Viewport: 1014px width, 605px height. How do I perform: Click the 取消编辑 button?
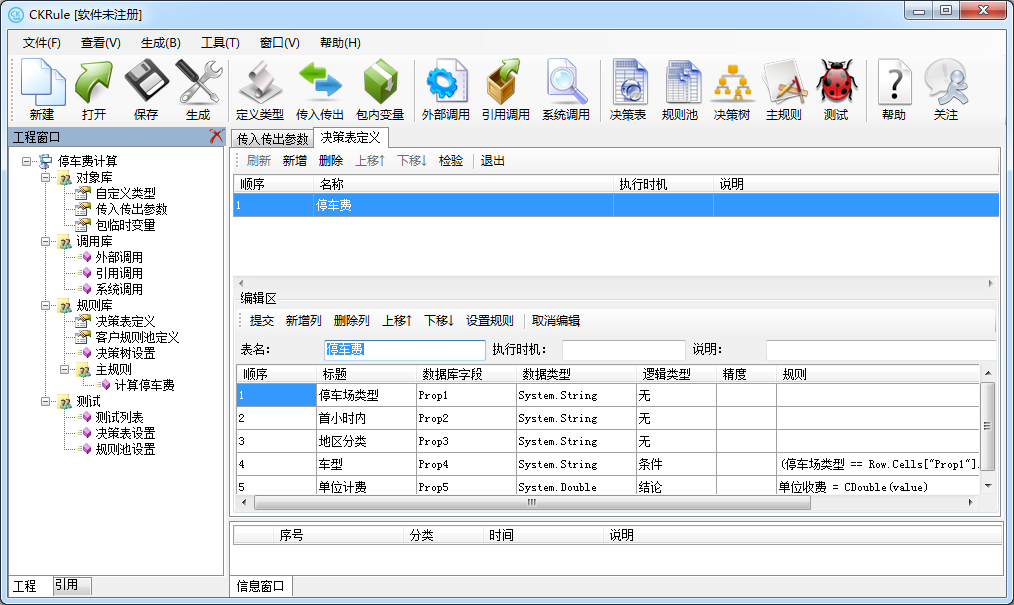(x=556, y=321)
